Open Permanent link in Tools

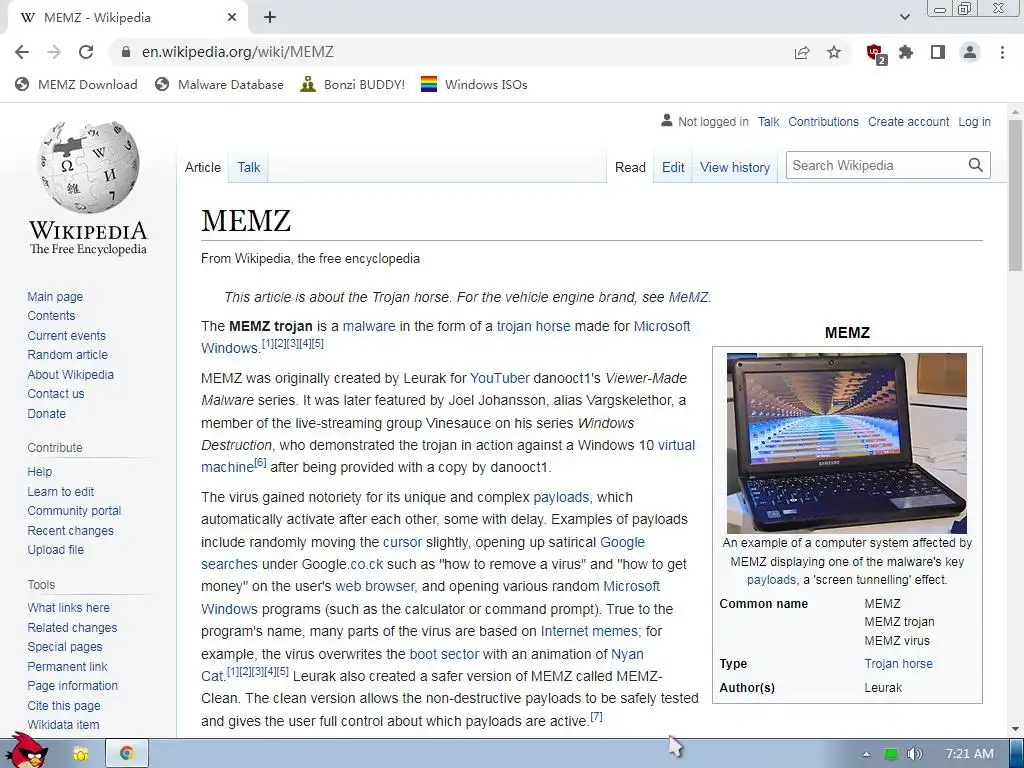click(67, 666)
